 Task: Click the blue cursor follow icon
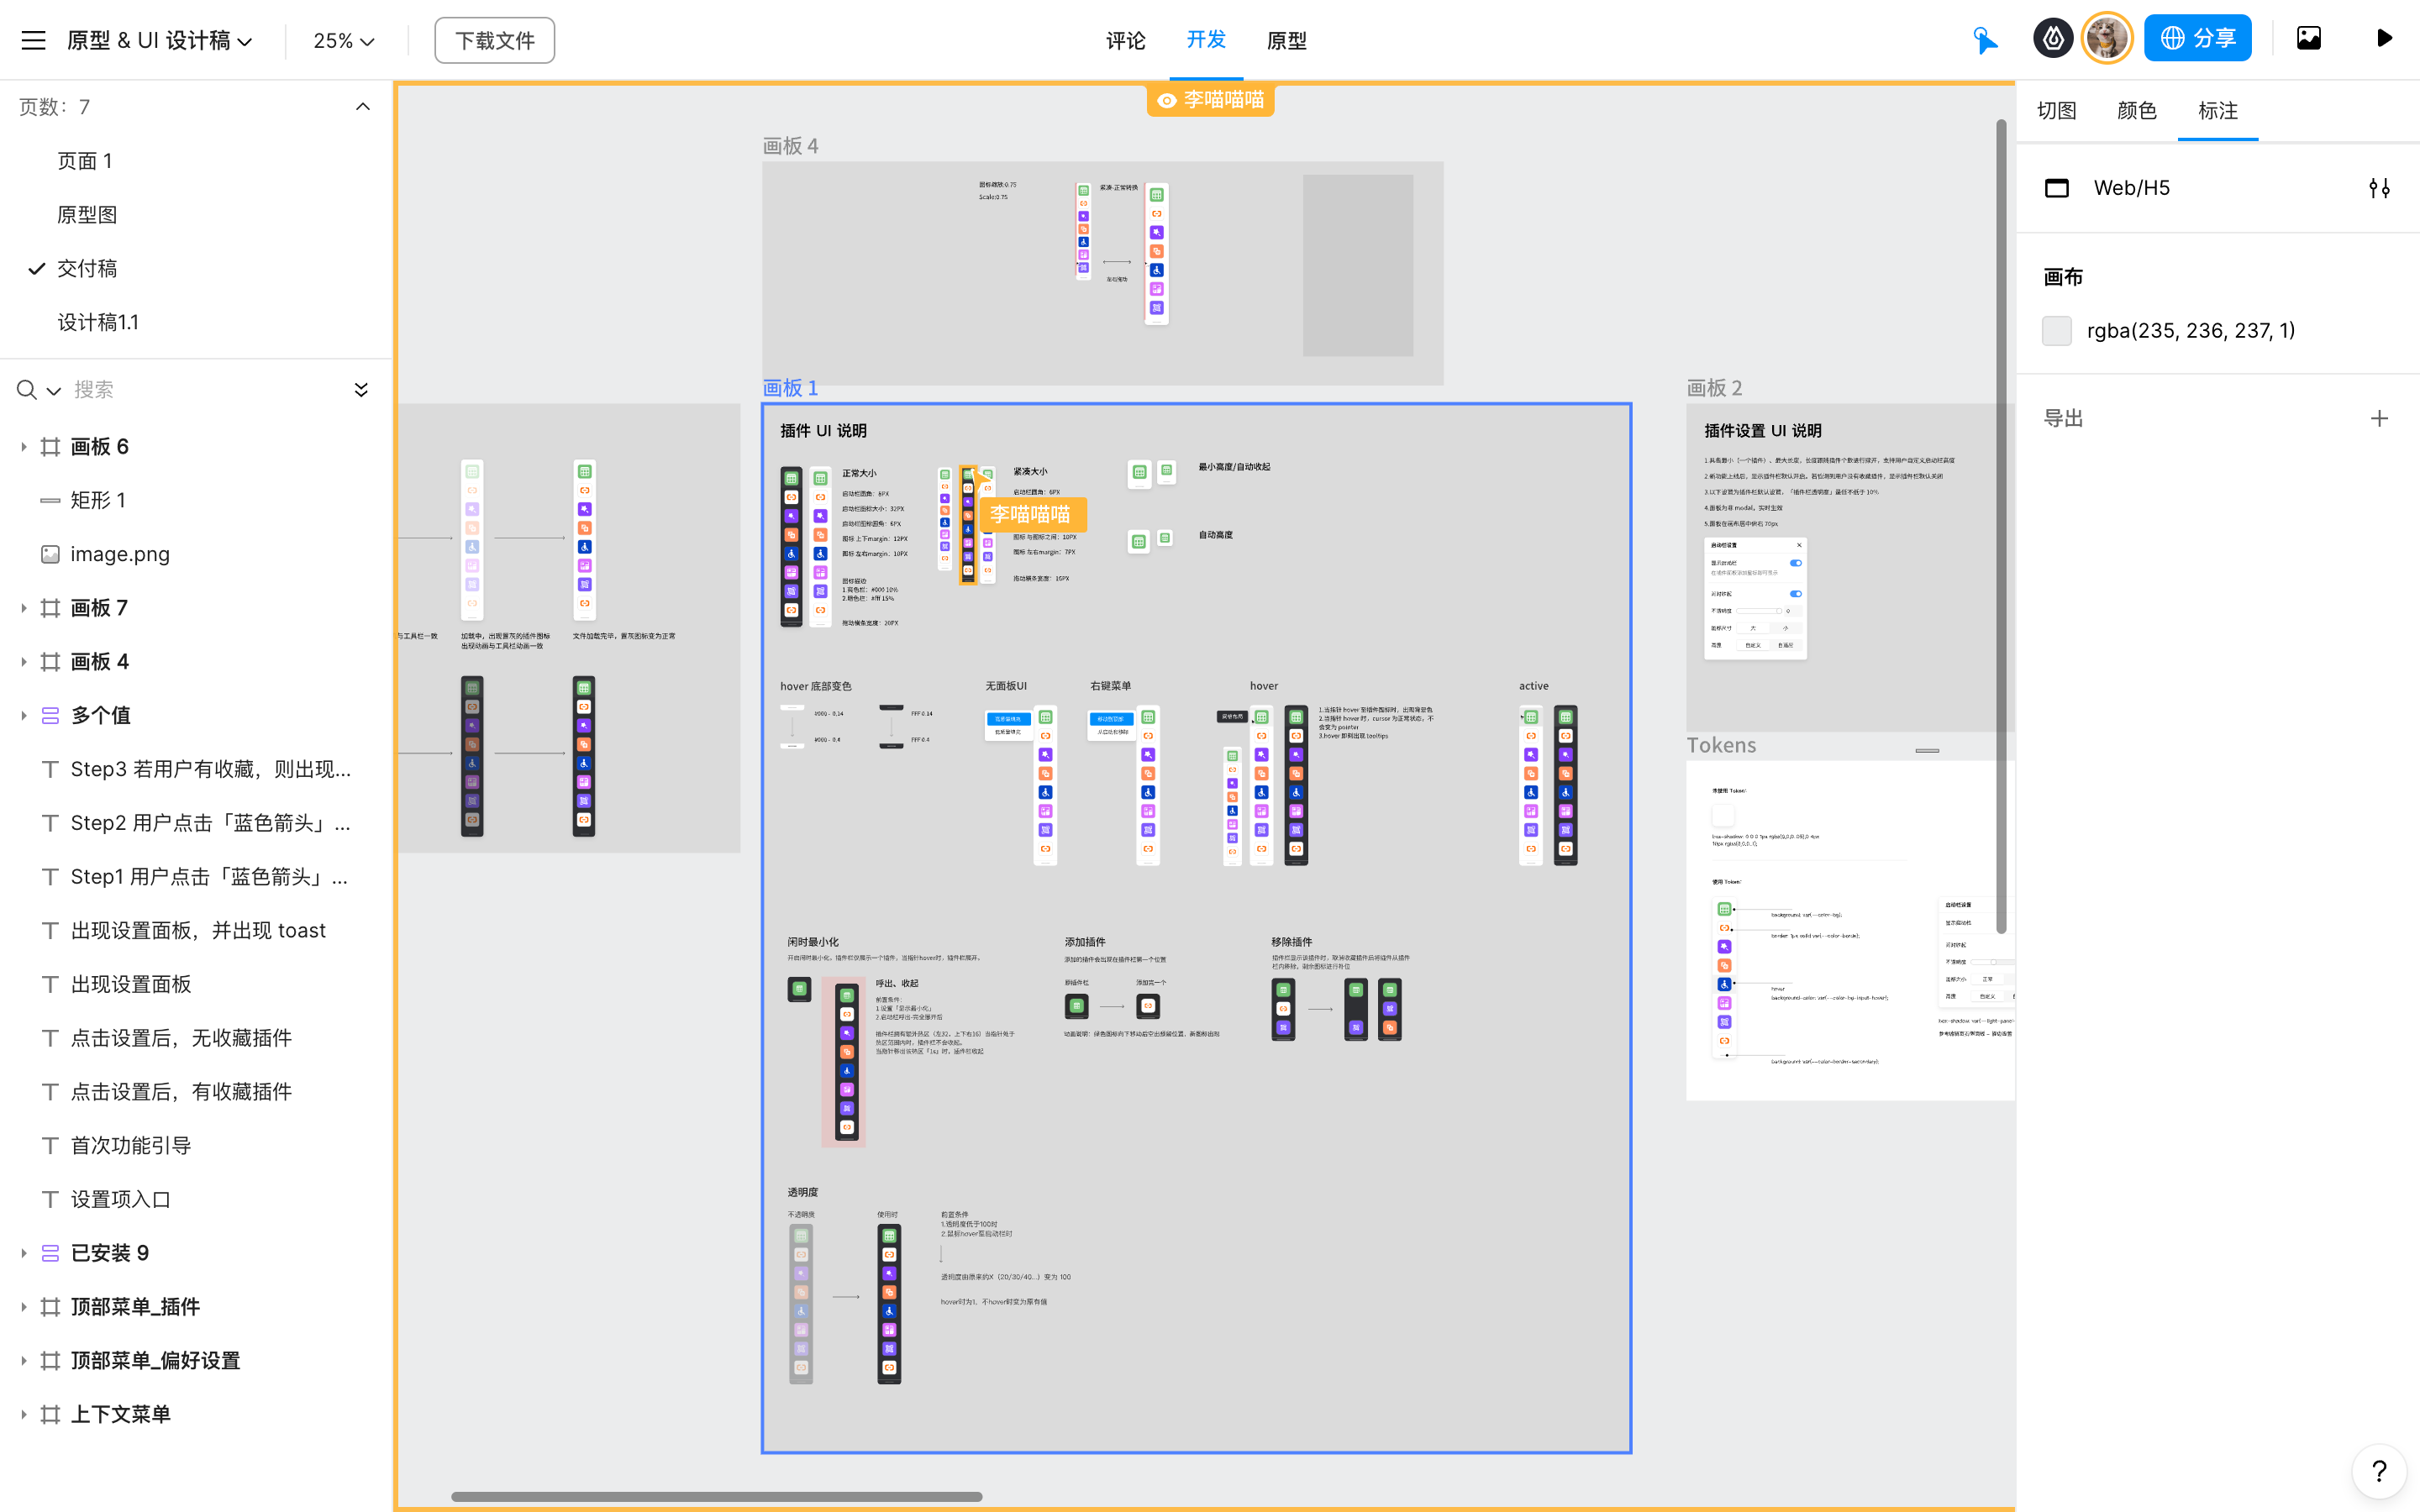coord(1985,40)
